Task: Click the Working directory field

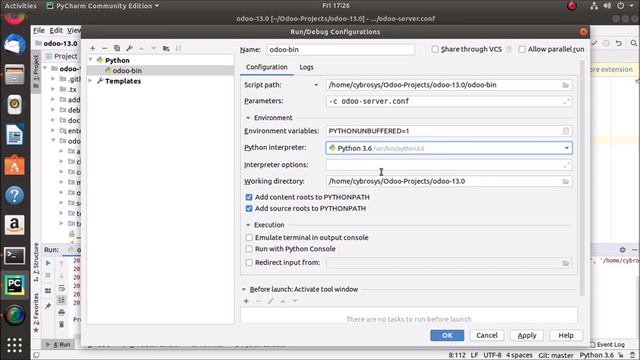Action: pos(449,181)
